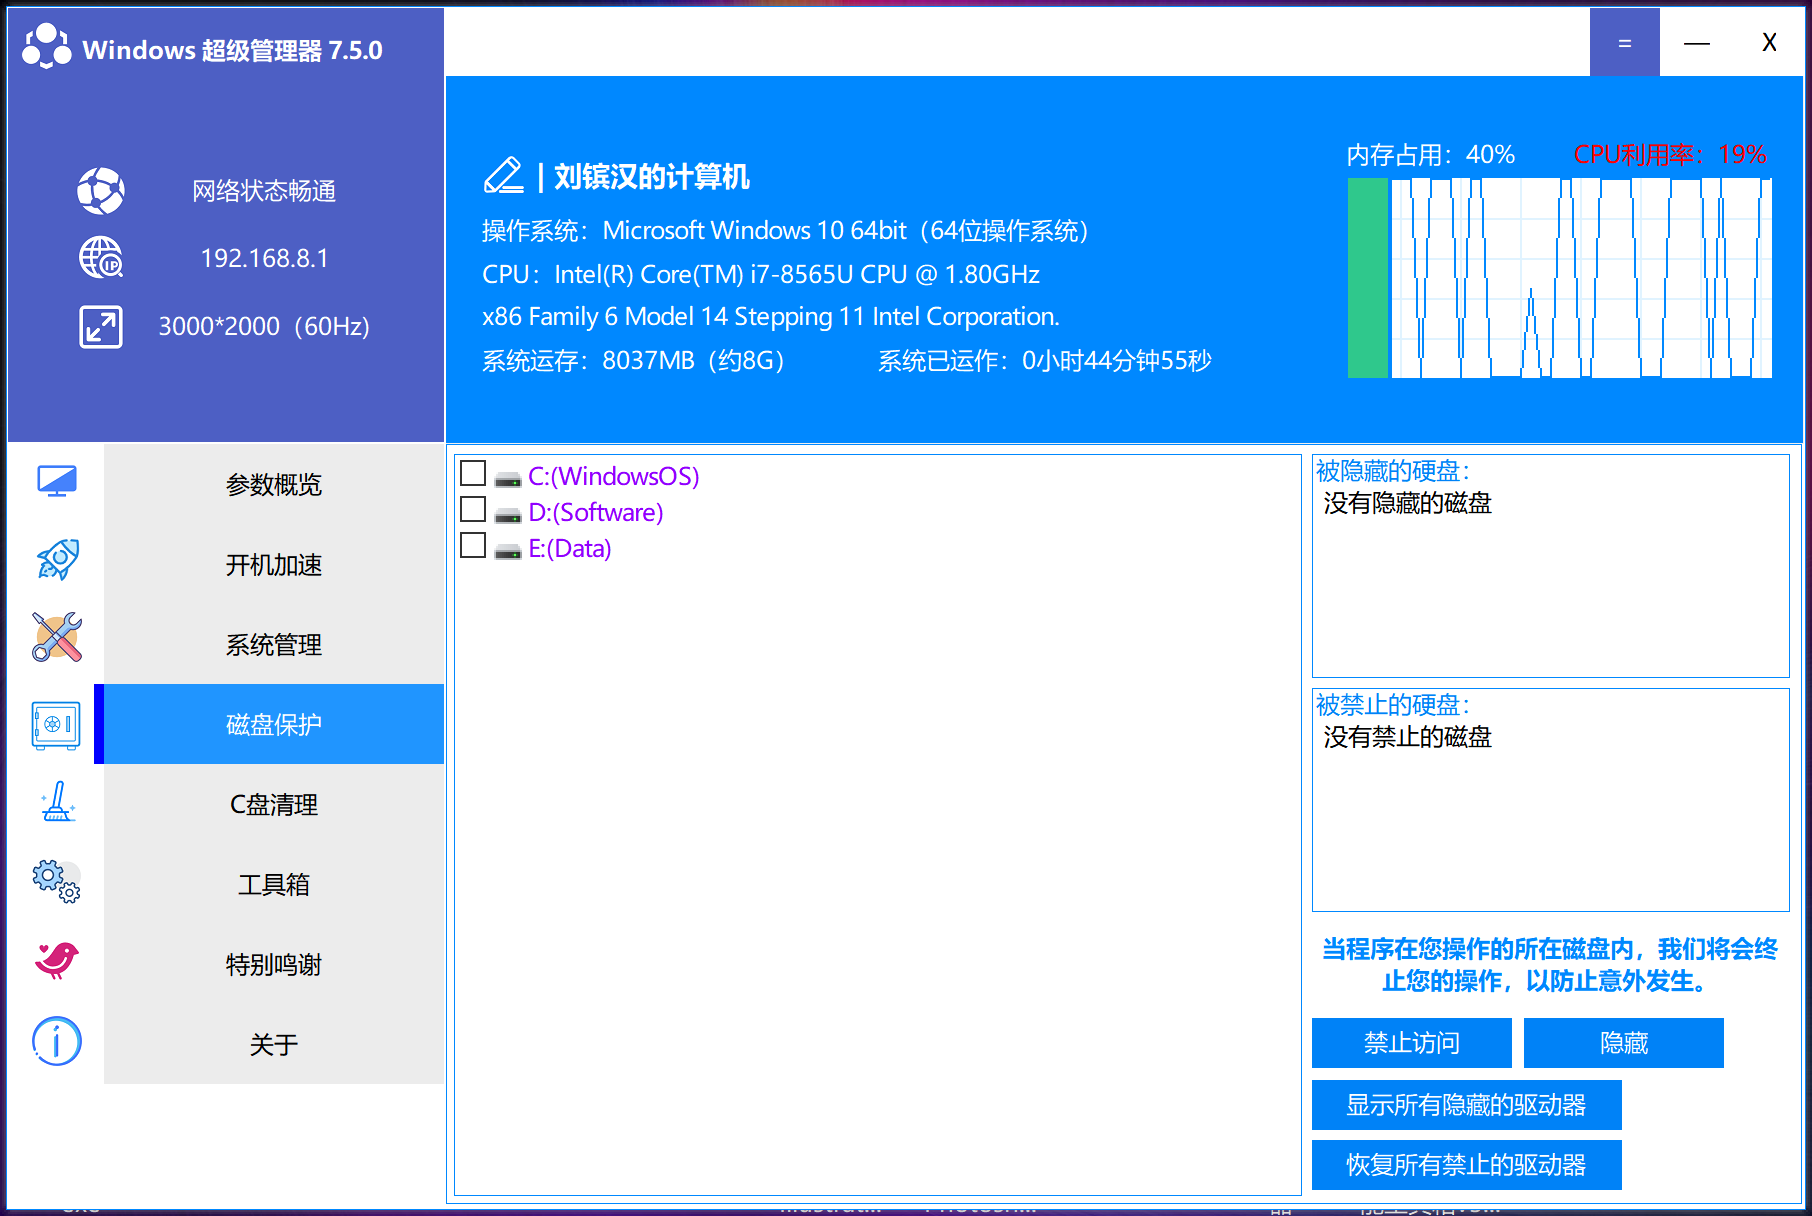1812x1216 pixels.
Task: Click the 操作系统 Windows 10 64bit line
Action: [786, 231]
